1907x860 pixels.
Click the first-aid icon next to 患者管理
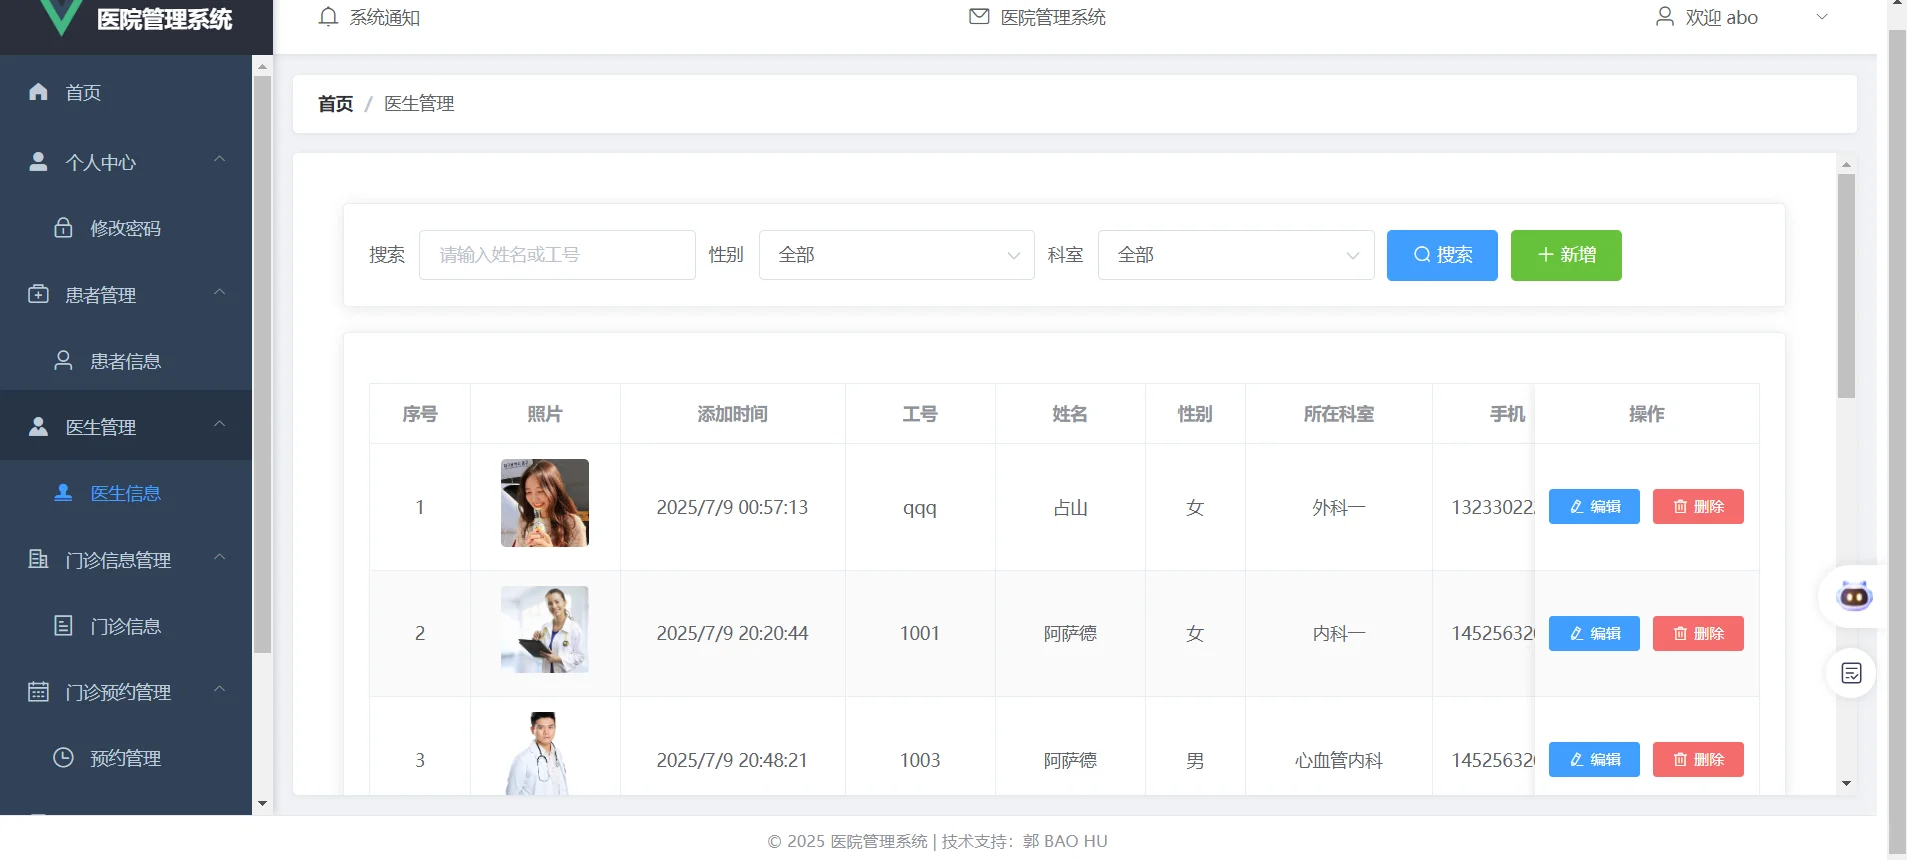pos(39,295)
